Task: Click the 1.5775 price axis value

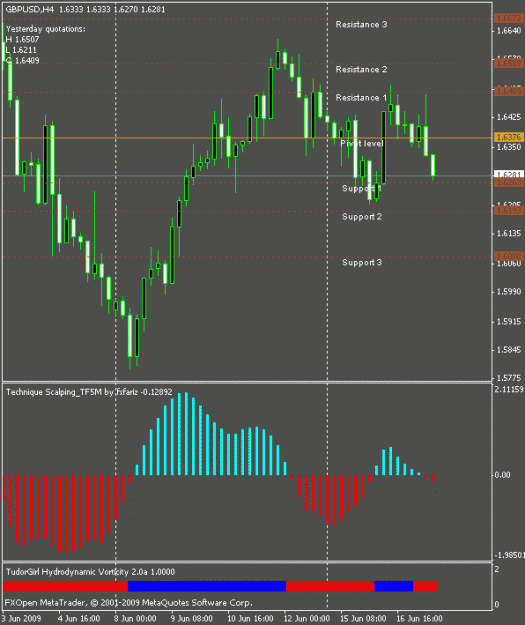Action: [509, 378]
